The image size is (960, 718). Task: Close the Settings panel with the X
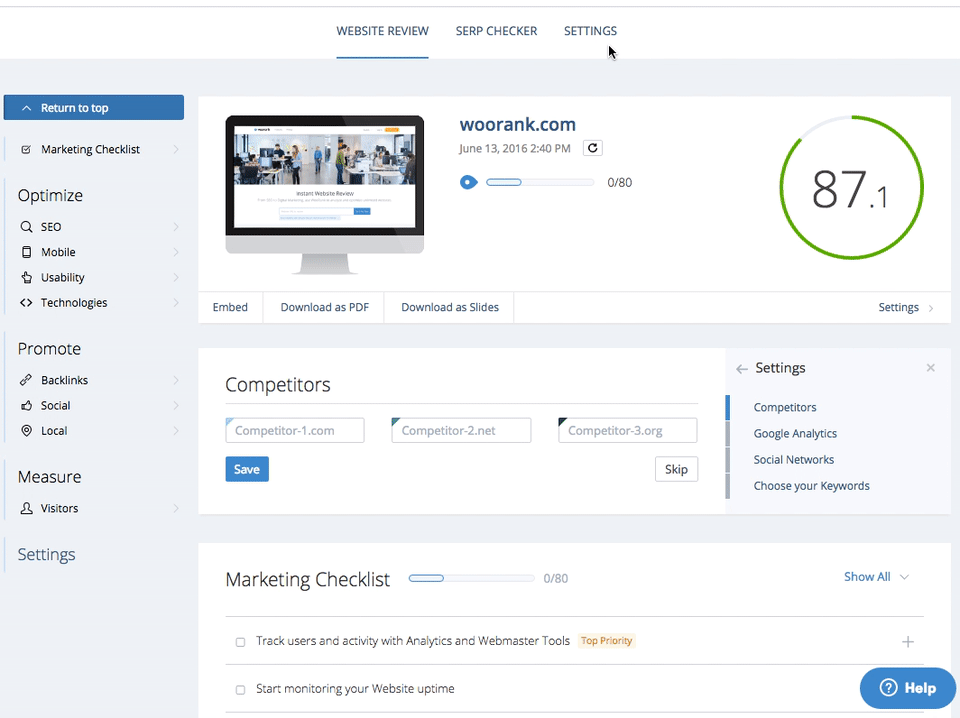pyautogui.click(x=930, y=368)
